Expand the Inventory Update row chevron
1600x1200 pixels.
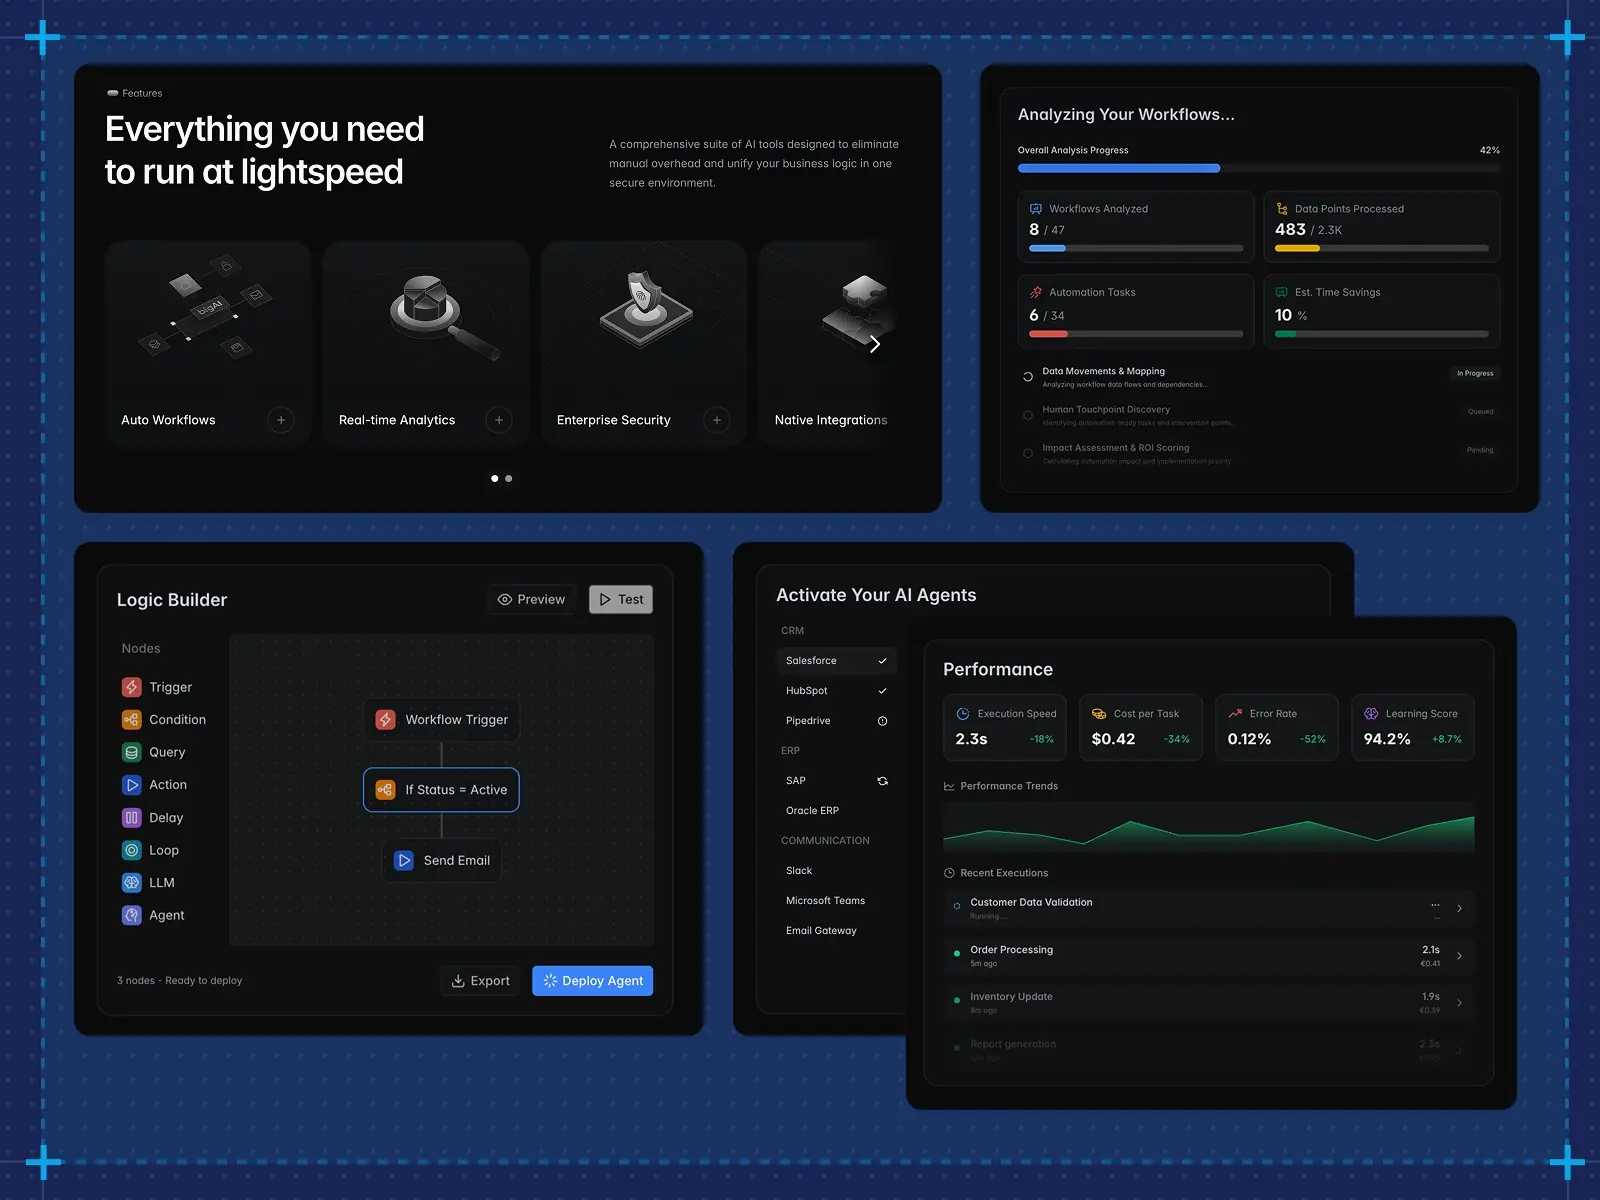click(x=1460, y=1003)
